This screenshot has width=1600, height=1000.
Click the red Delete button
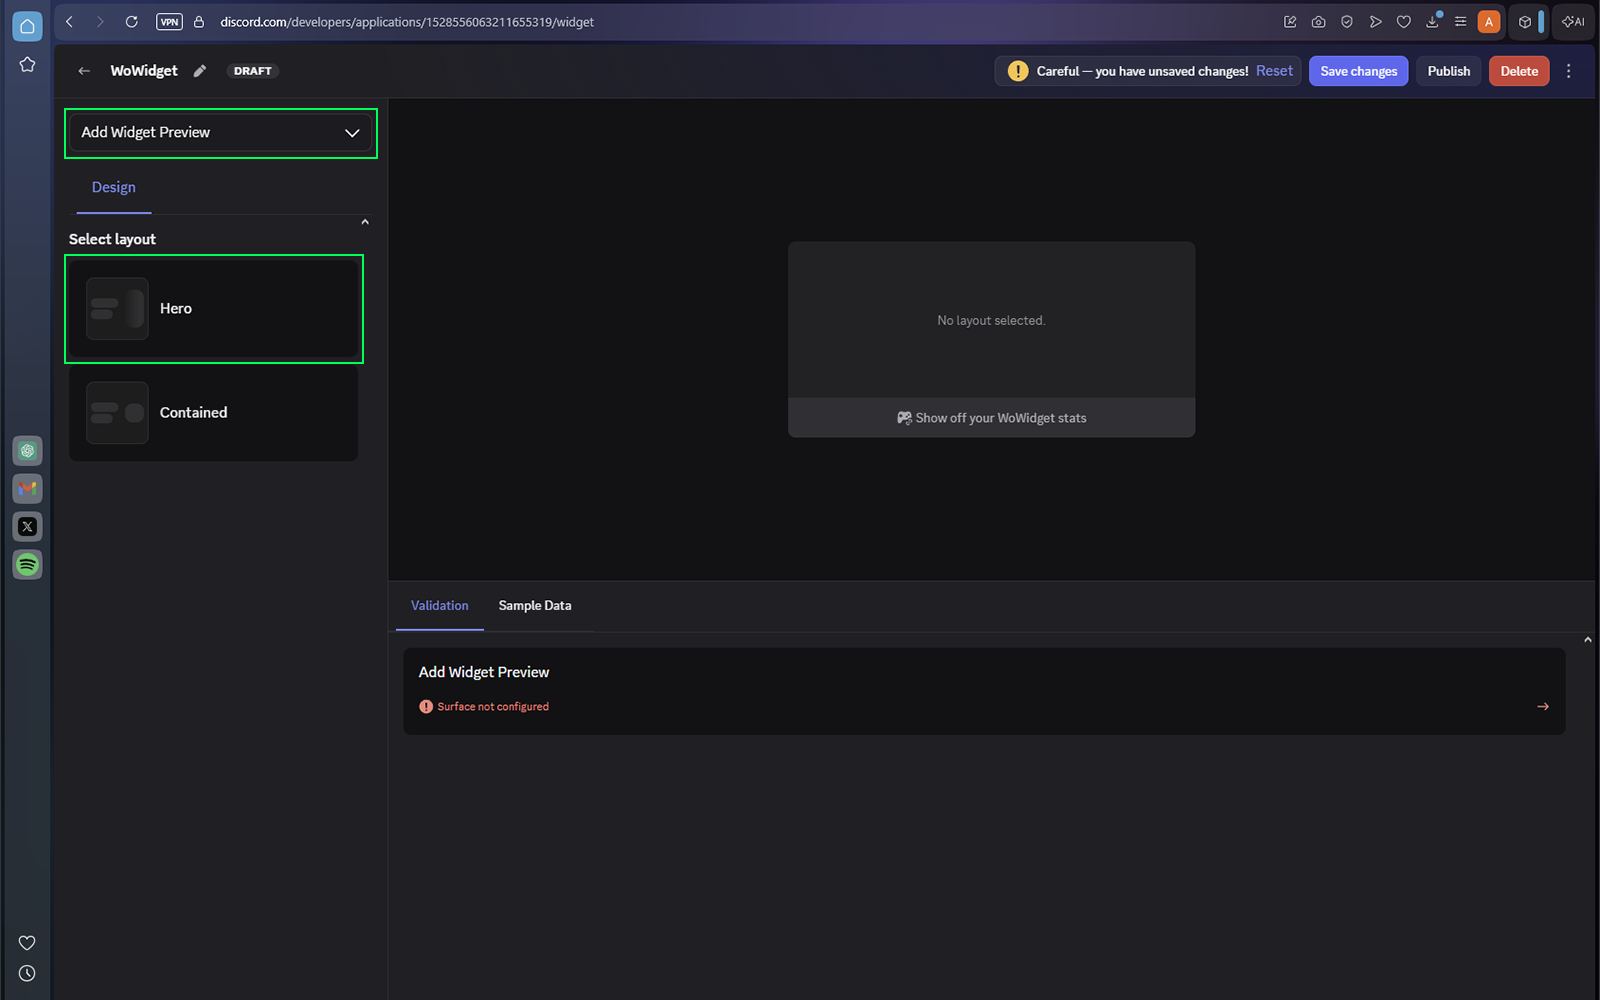(1519, 71)
